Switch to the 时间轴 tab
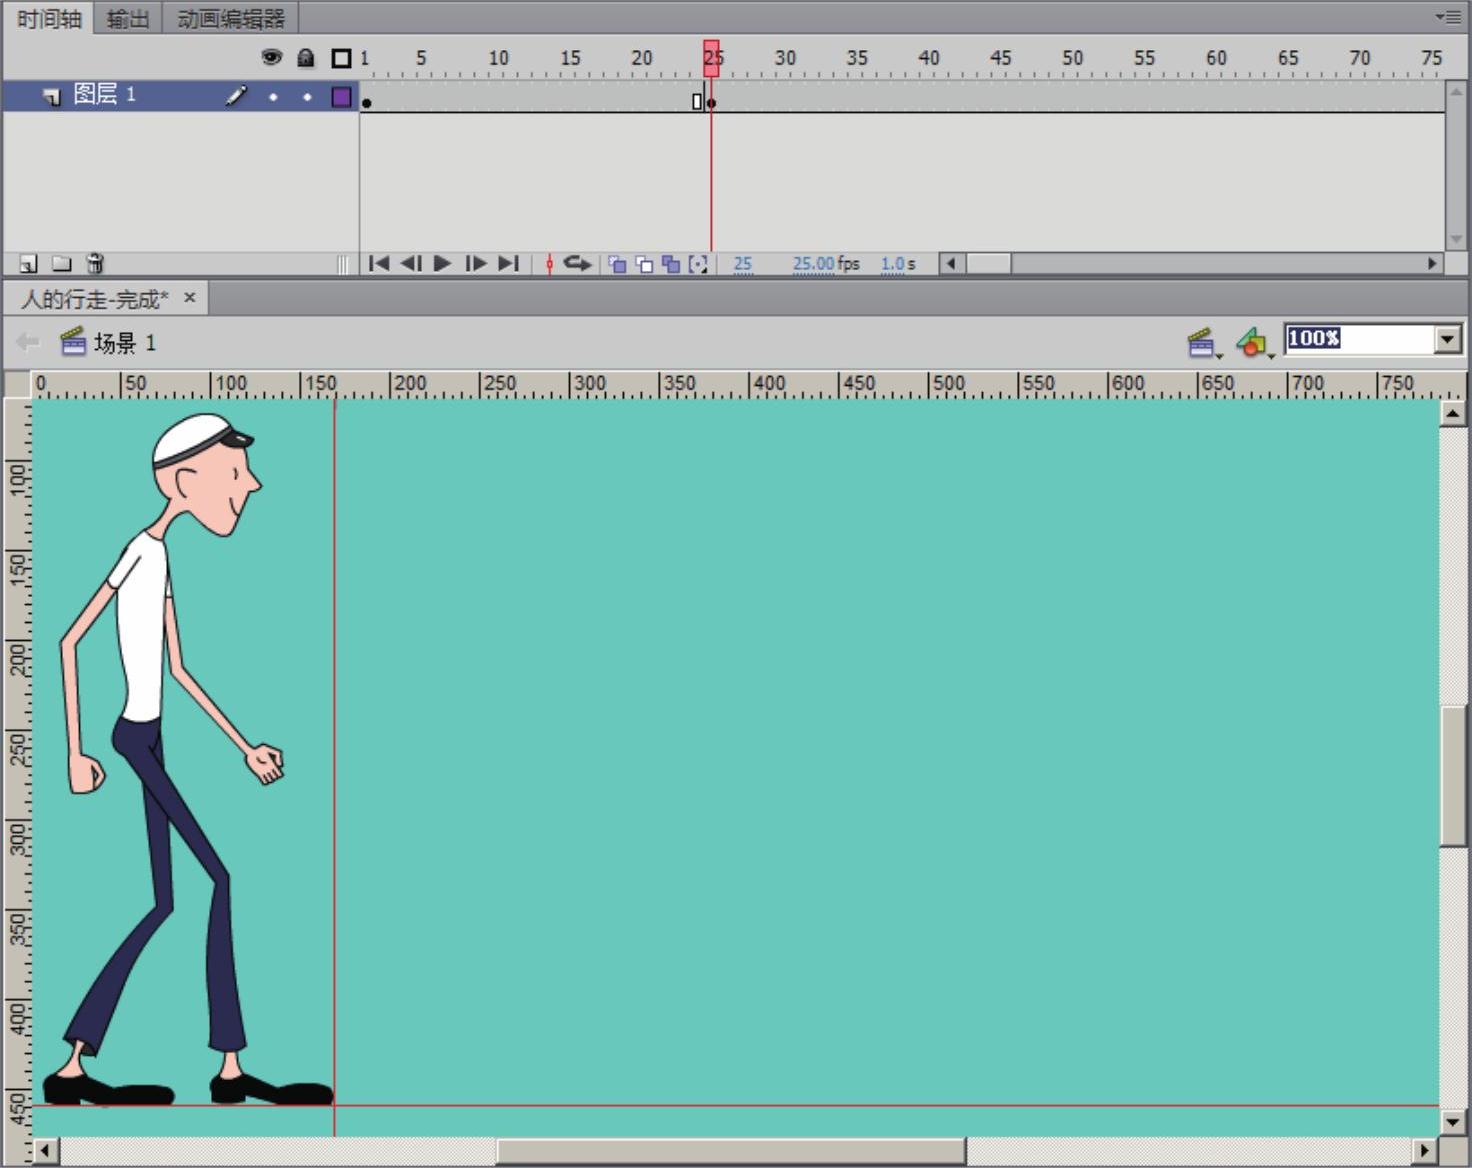 click(49, 18)
